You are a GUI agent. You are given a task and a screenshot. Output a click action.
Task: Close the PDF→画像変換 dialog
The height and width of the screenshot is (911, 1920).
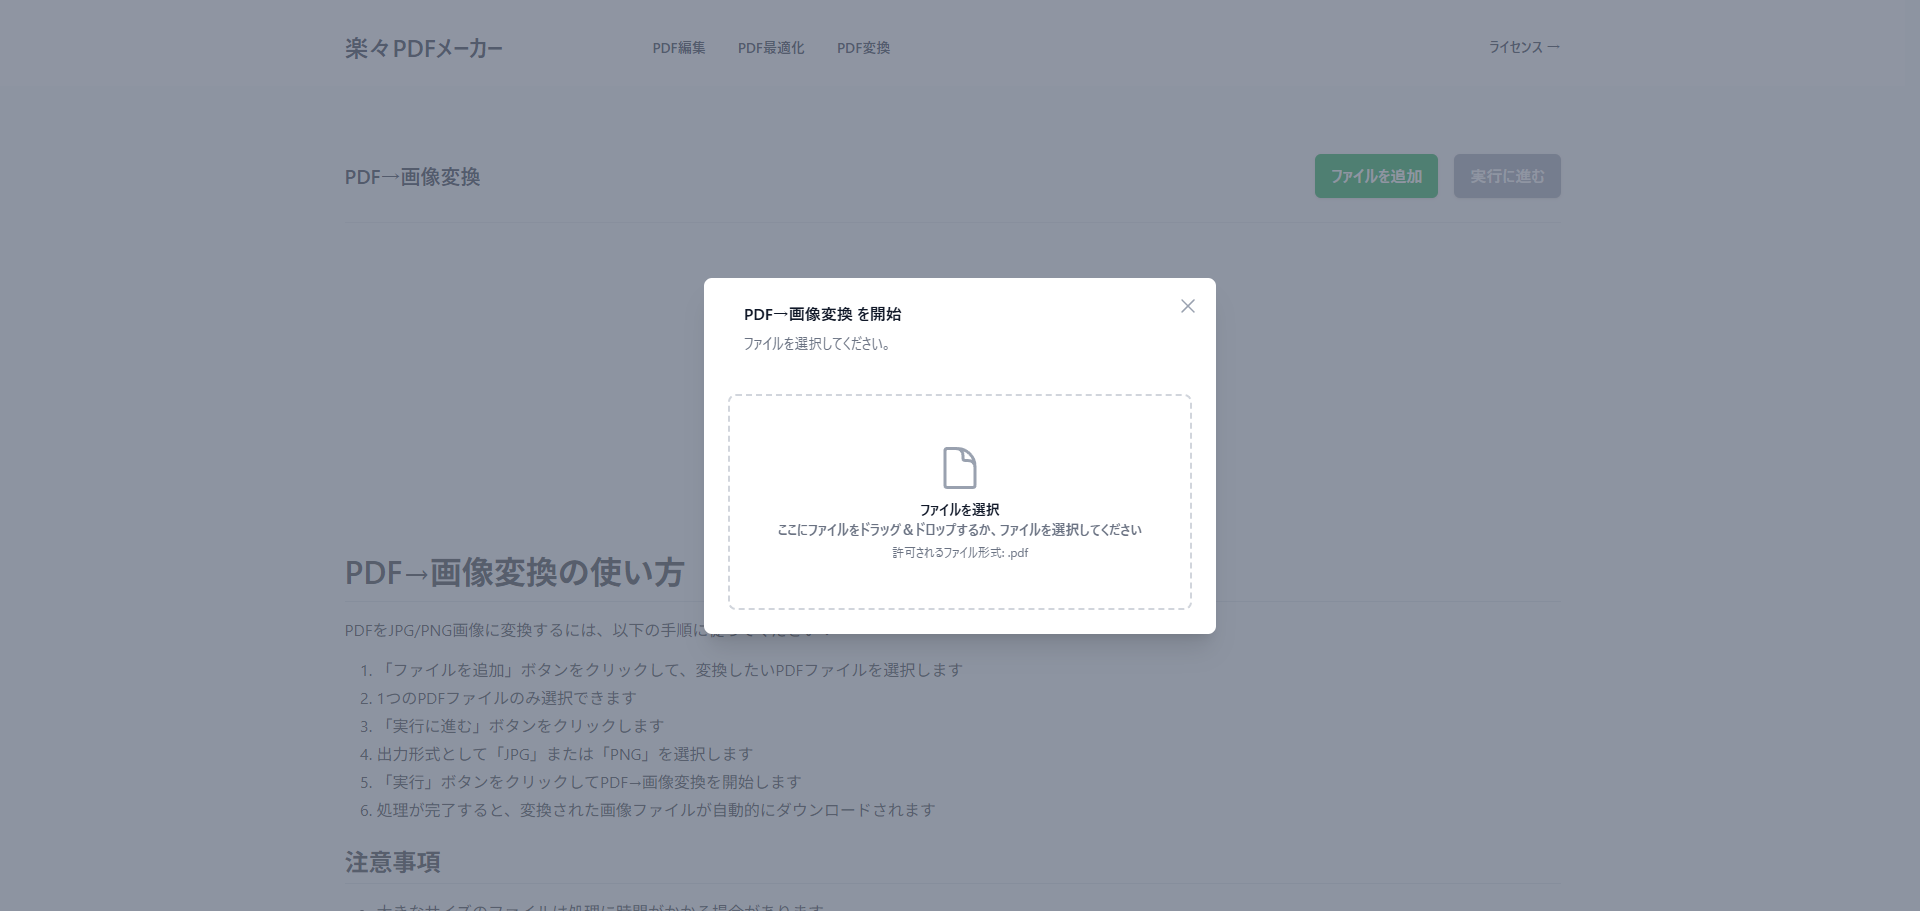point(1187,306)
